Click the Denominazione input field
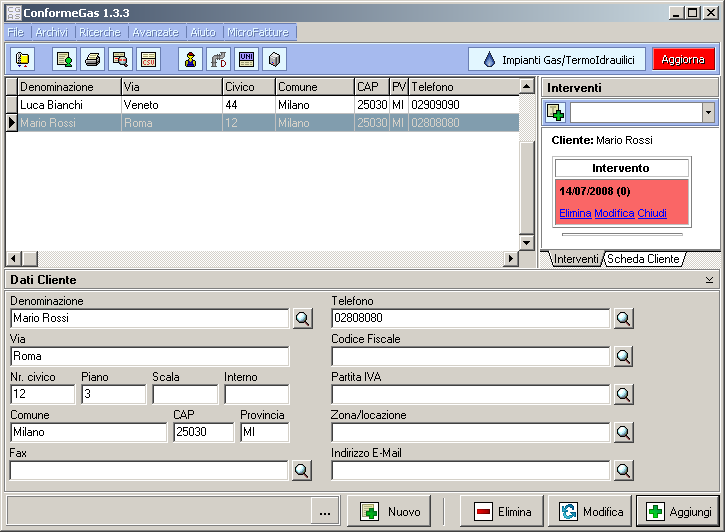This screenshot has height=532, width=725. tap(150, 318)
